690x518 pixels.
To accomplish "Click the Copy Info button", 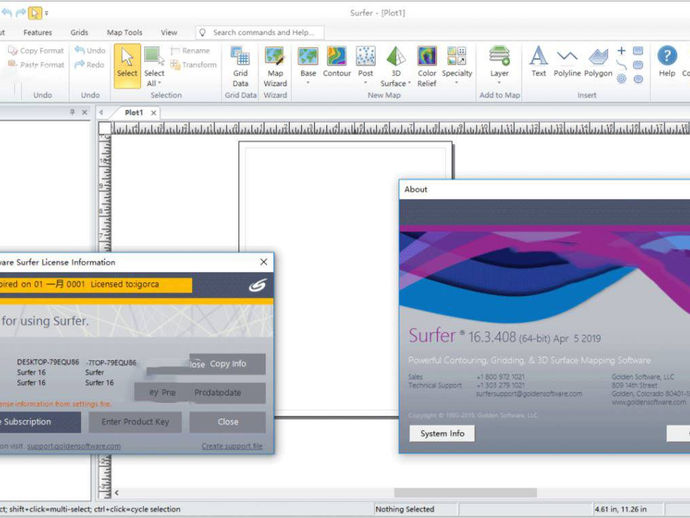I will tap(228, 364).
